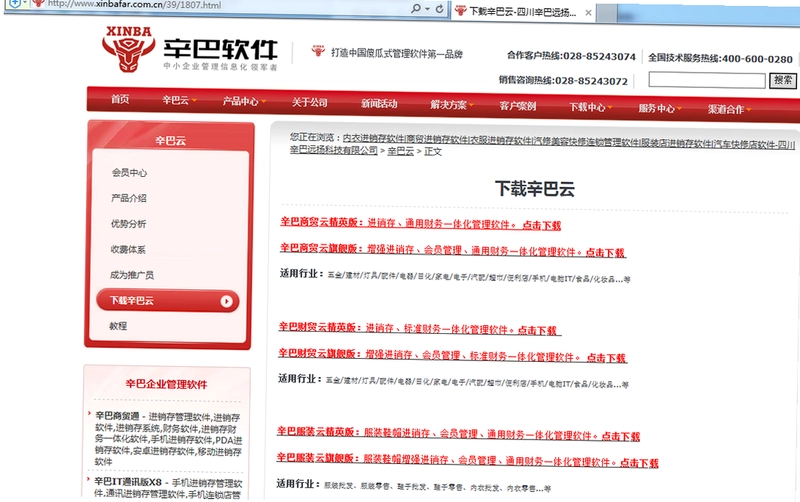Click the 合作客户热线:028-85243074 text
800x502 pixels.
point(571,56)
